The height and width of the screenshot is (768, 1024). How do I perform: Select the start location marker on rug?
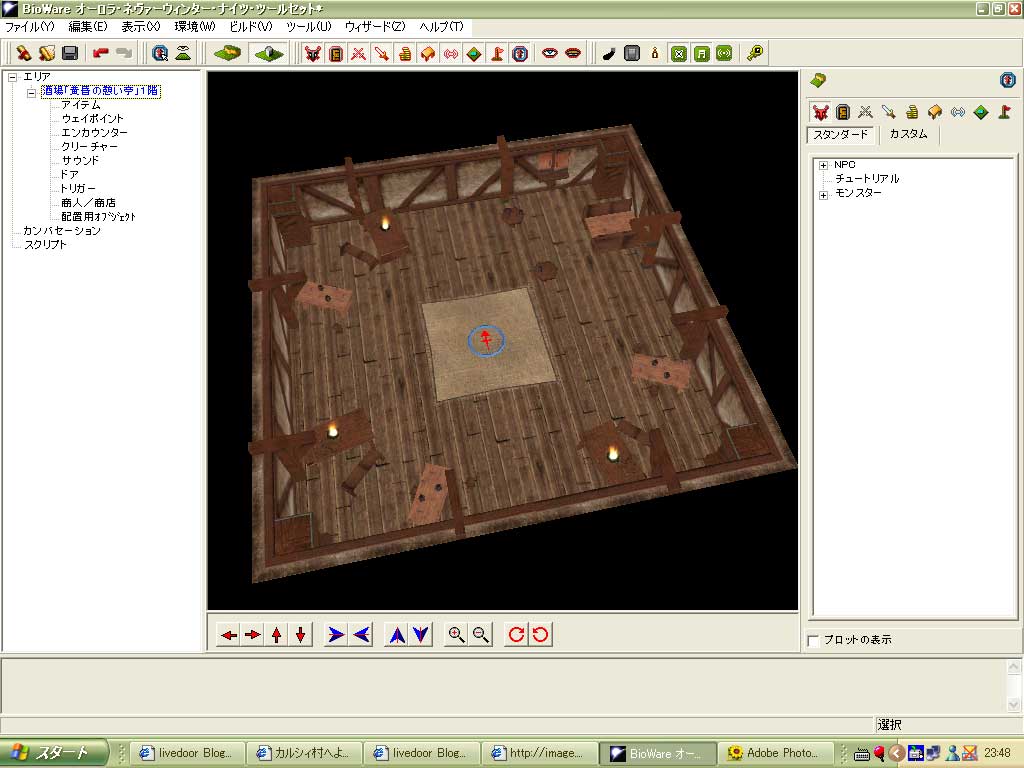[x=486, y=340]
